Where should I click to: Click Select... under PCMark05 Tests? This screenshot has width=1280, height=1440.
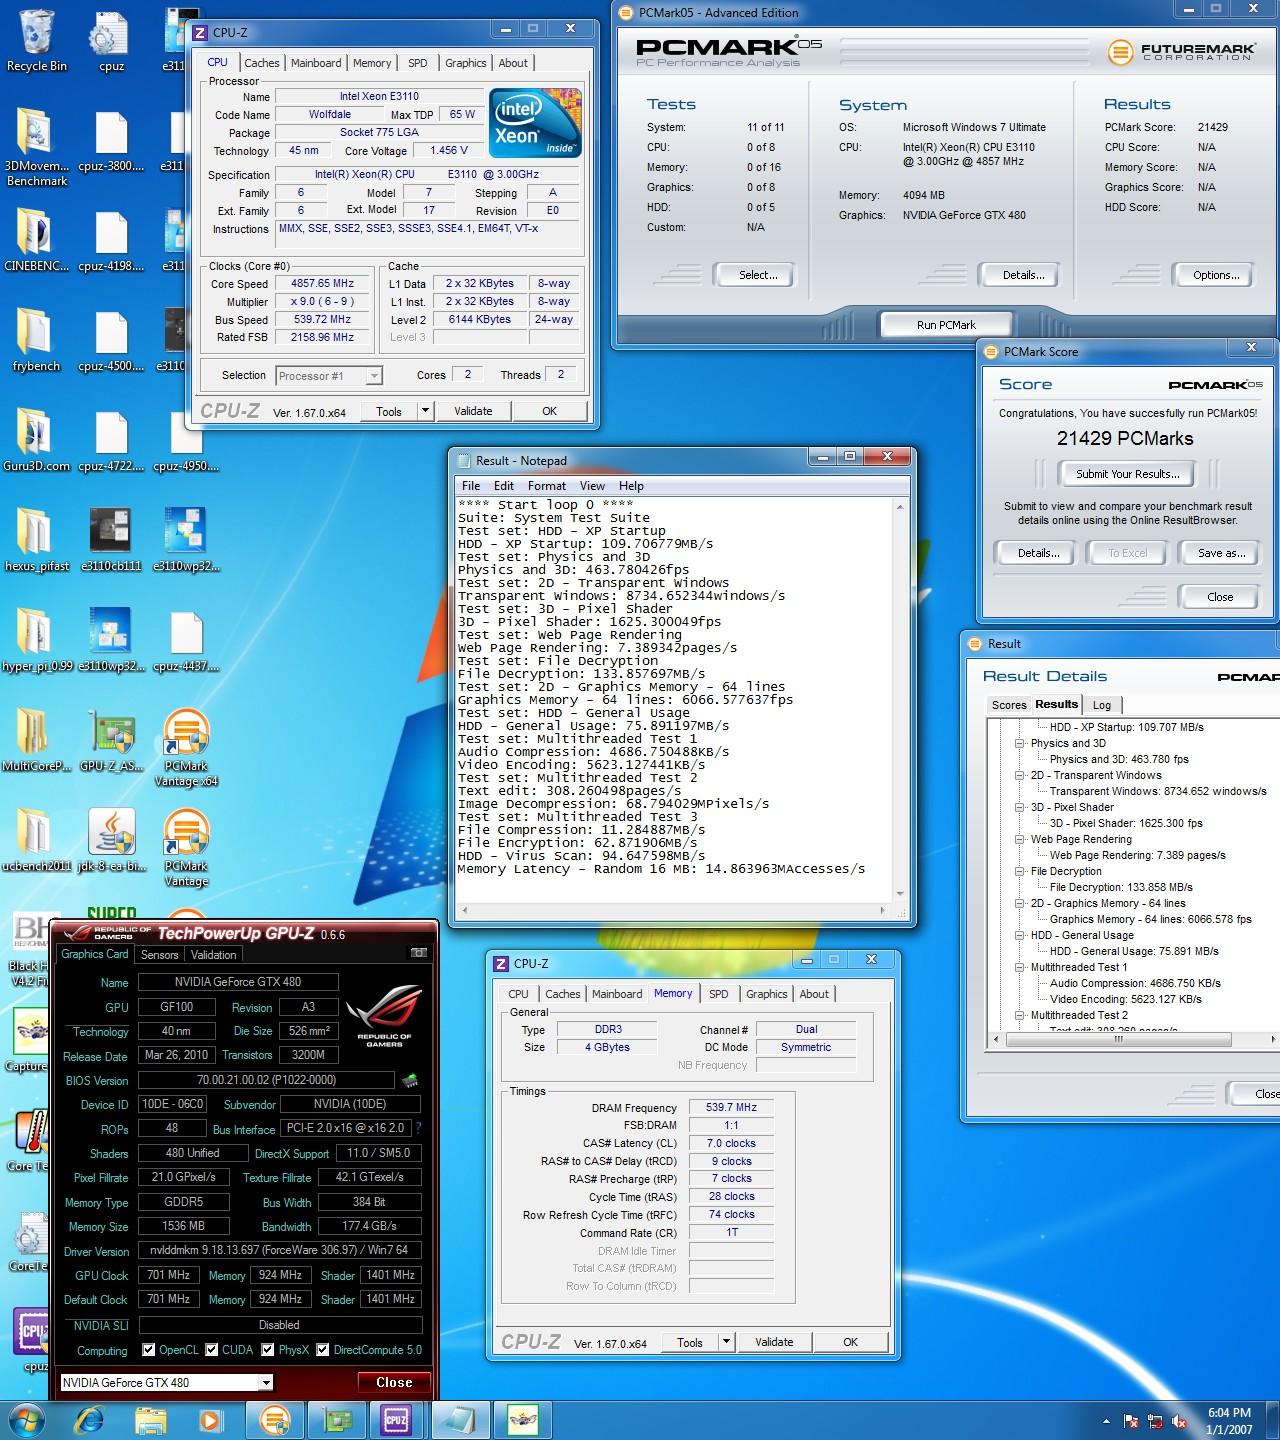(758, 275)
